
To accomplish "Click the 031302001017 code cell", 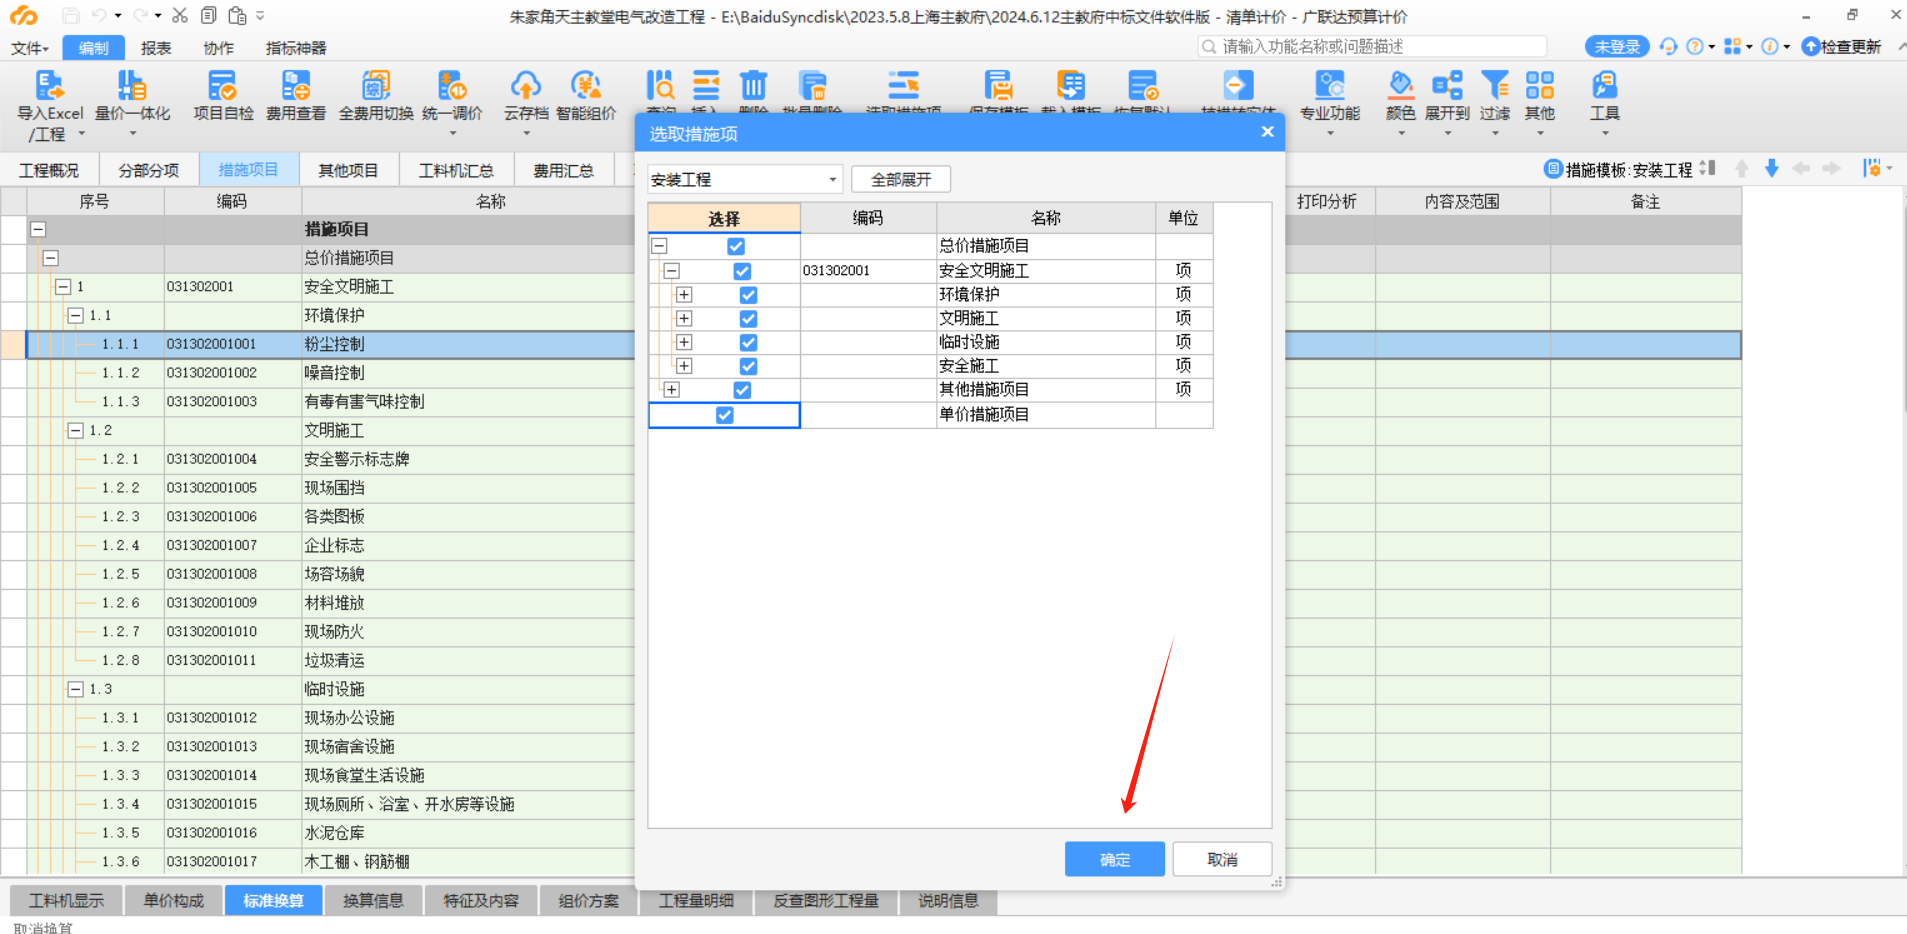I will pyautogui.click(x=232, y=862).
